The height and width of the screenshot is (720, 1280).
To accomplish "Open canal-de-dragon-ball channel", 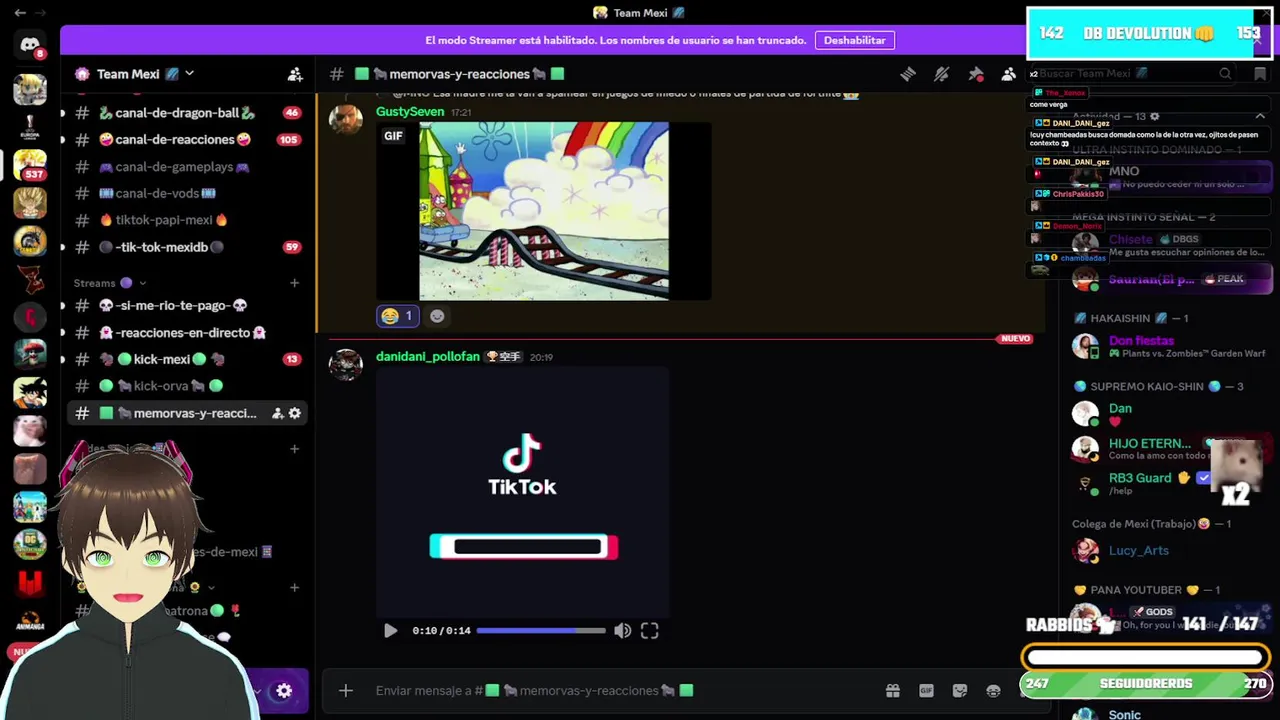I will pos(186,113).
